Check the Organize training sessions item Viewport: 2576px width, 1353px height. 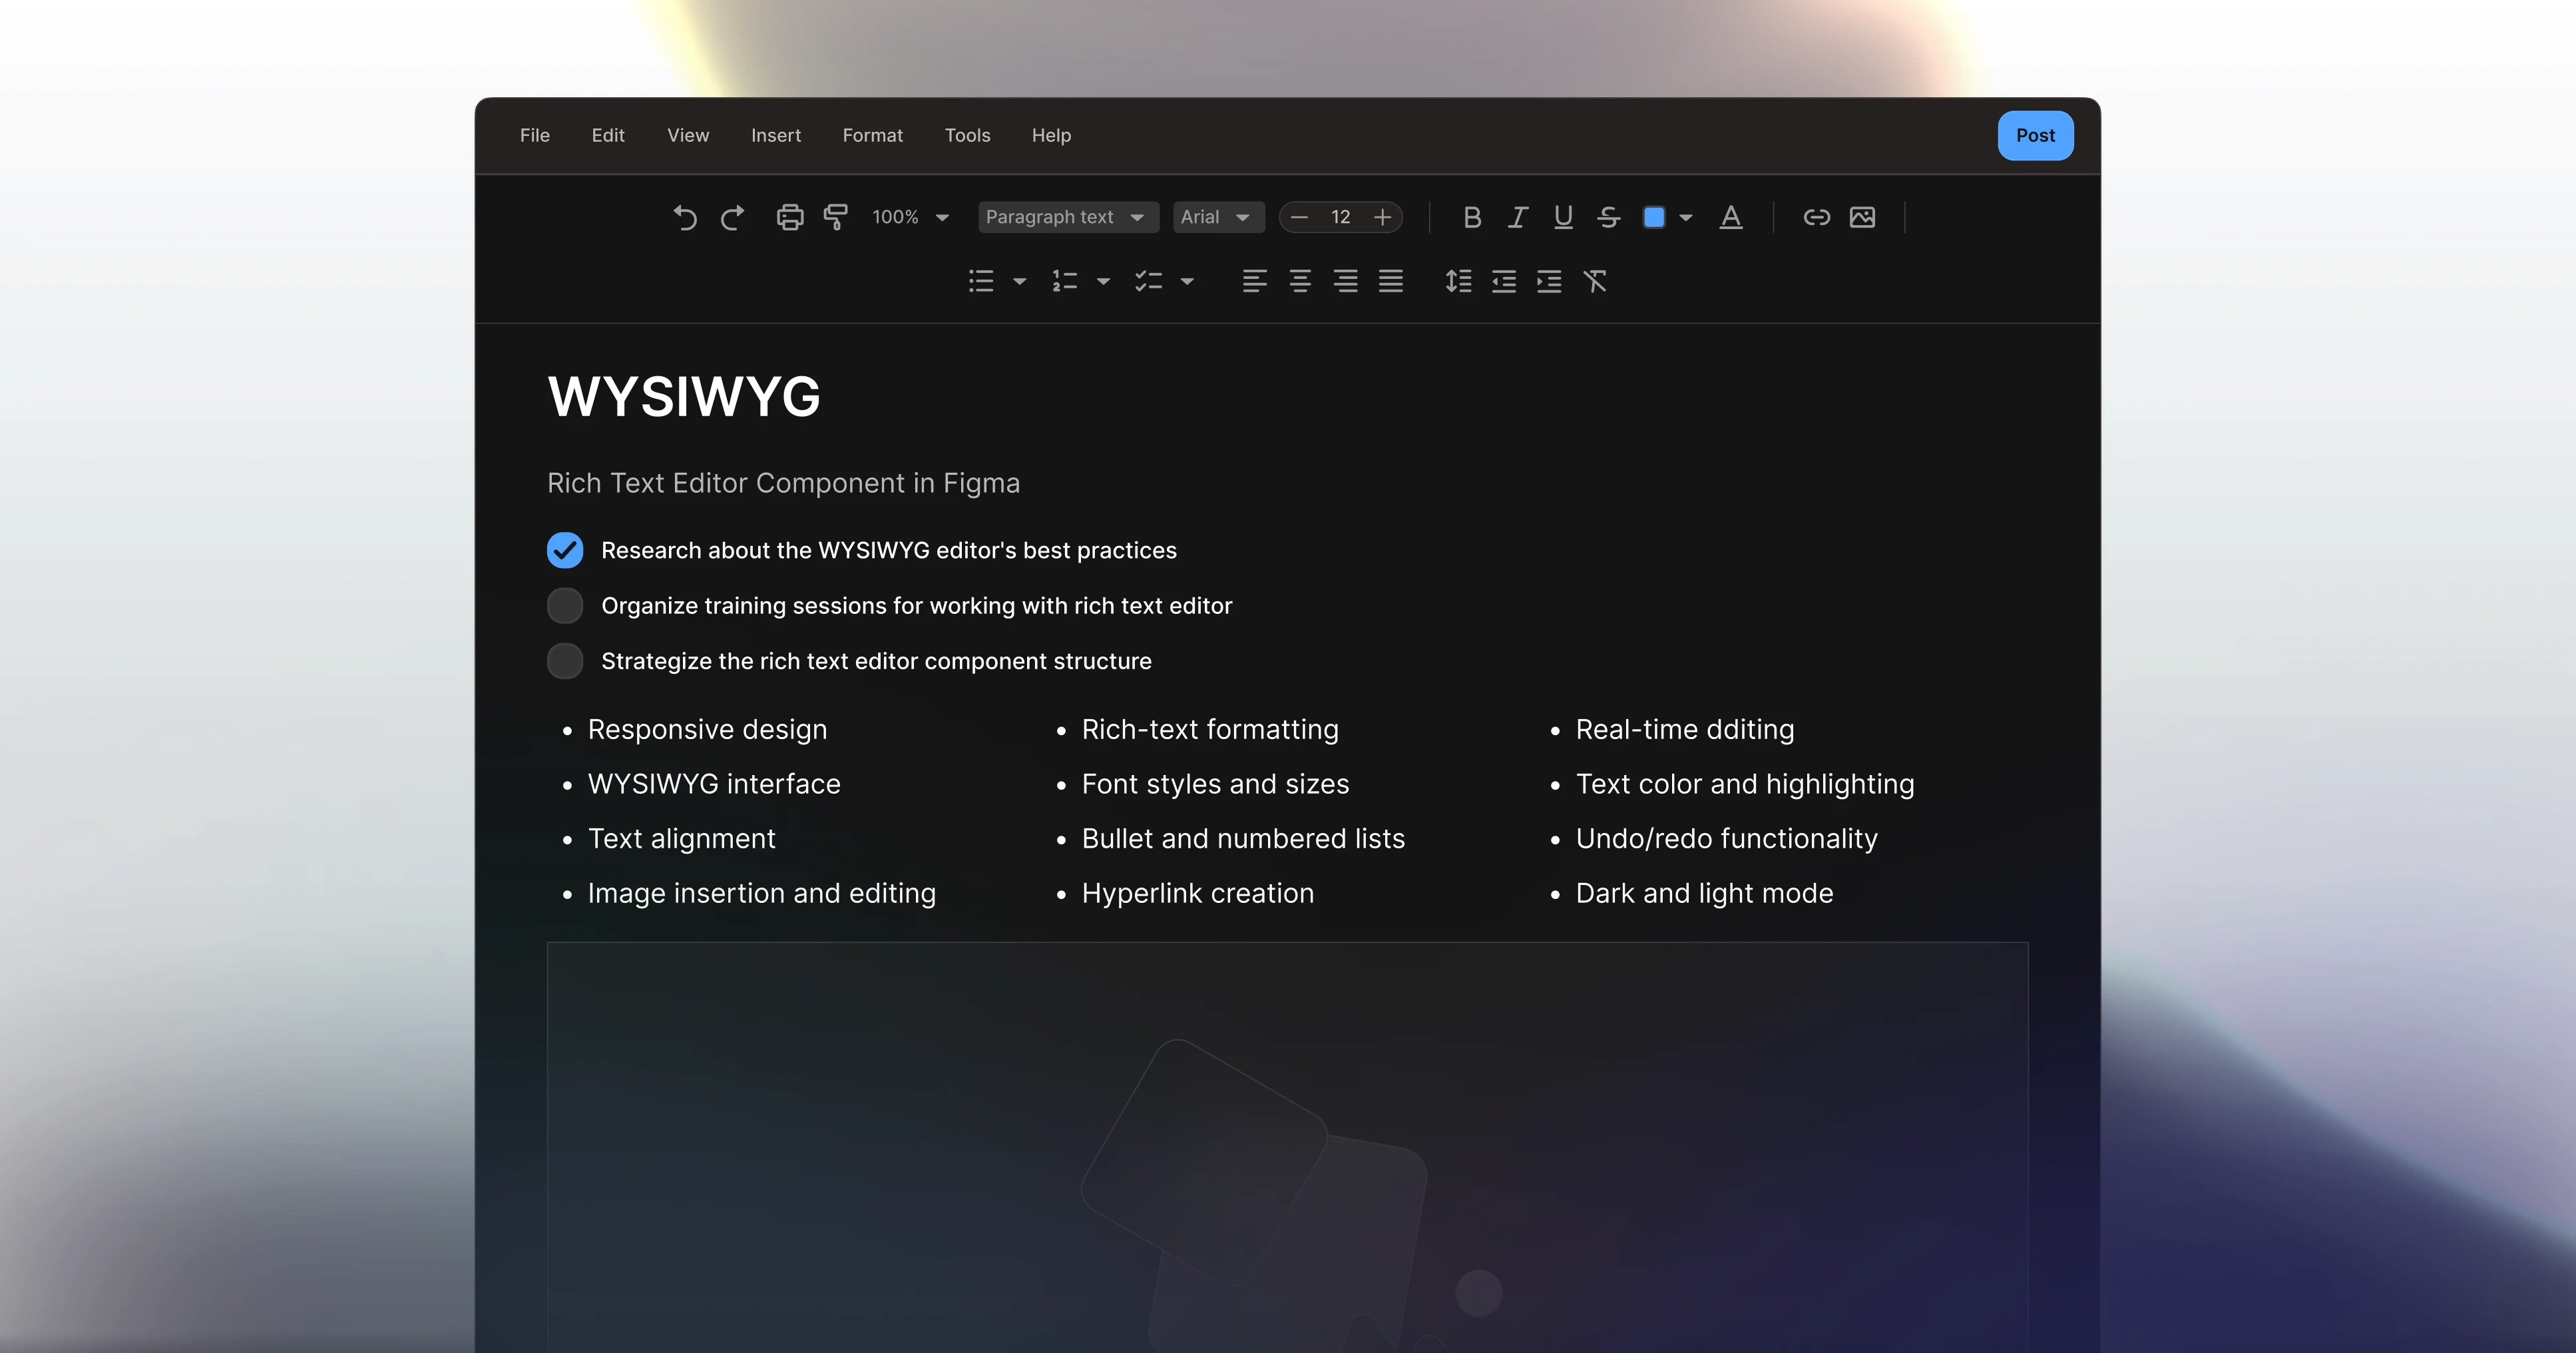click(x=565, y=605)
